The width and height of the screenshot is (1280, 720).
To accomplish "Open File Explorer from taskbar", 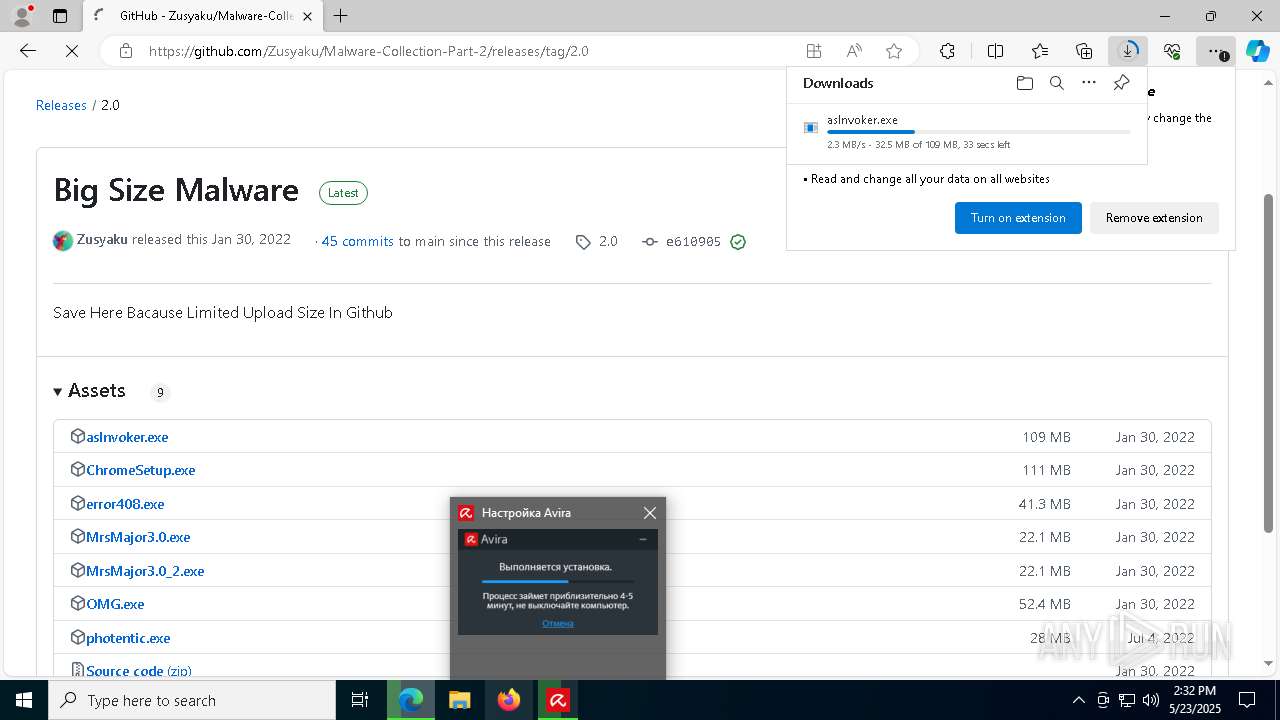I will tap(460, 700).
